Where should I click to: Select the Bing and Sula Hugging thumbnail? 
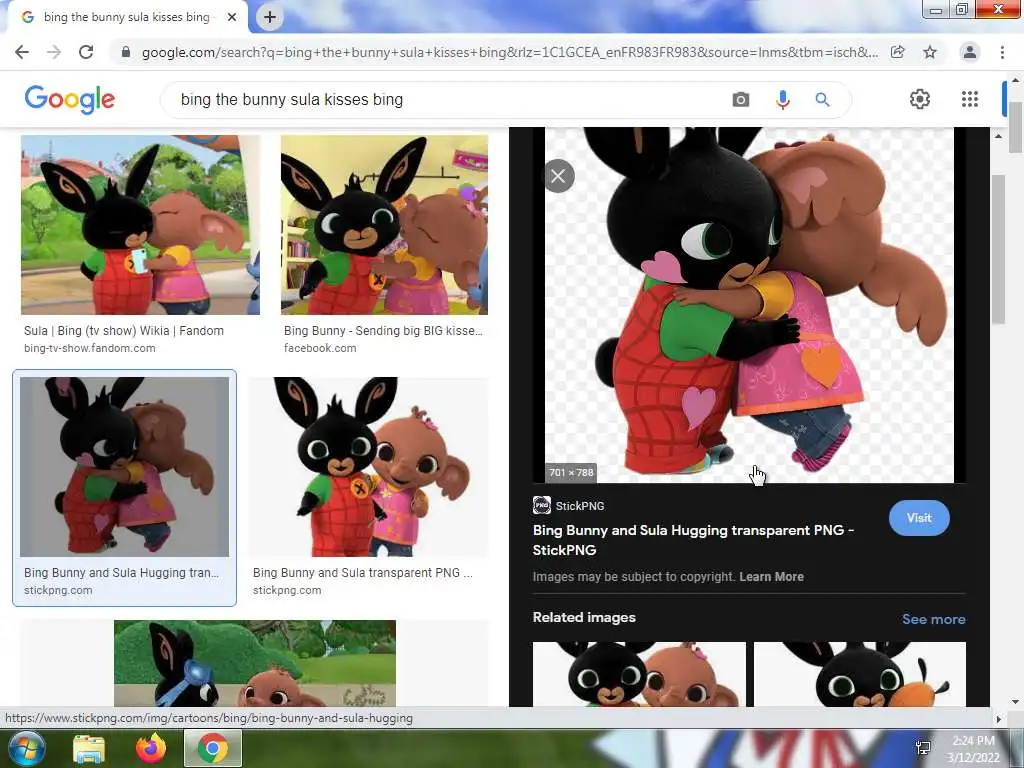point(124,467)
